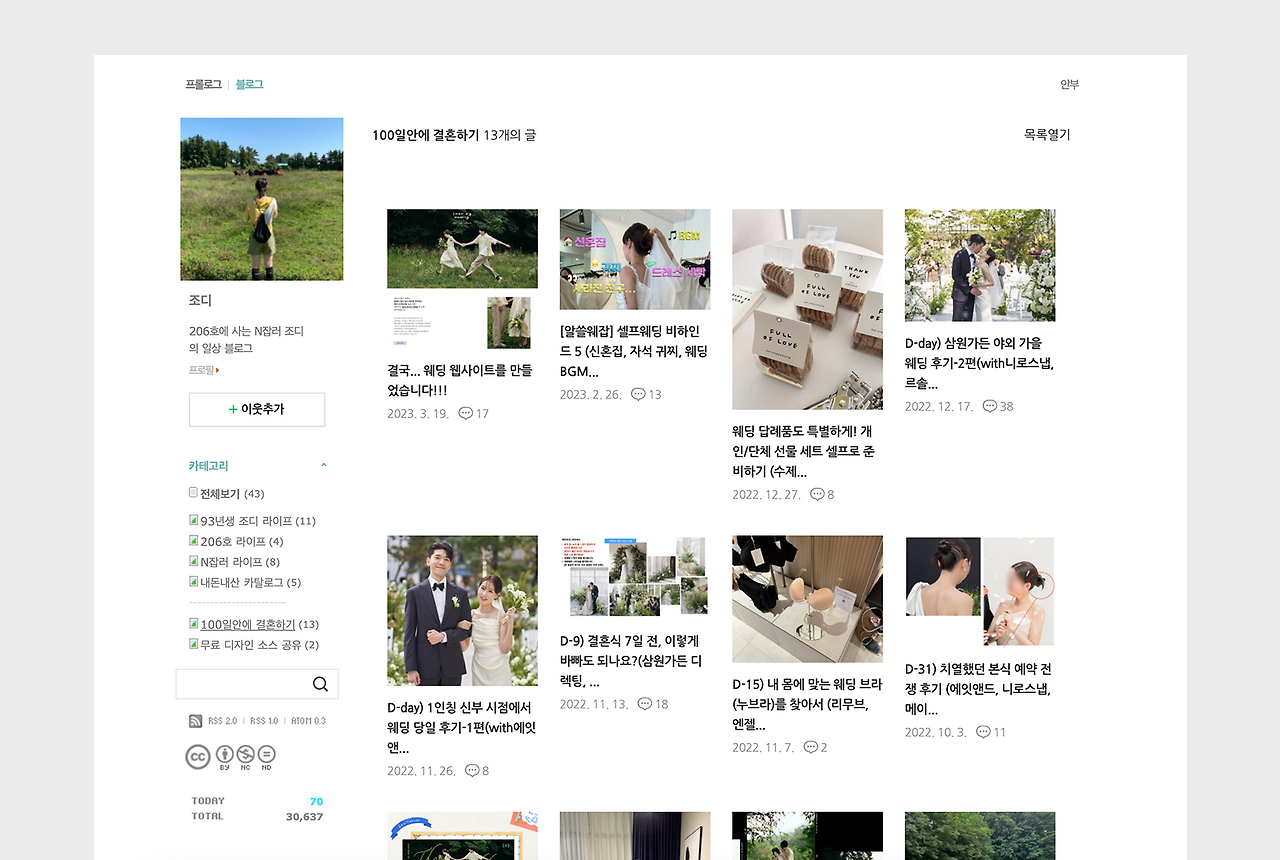Select the 100일안에 결혼하기 (13) category
The width and height of the screenshot is (1280, 860).
(x=259, y=624)
